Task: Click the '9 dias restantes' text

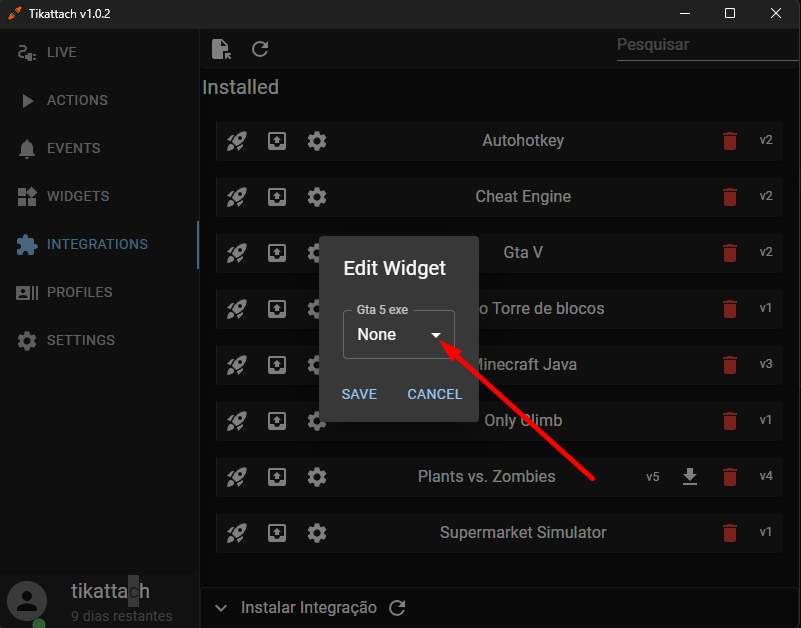Action: pyautogui.click(x=122, y=616)
